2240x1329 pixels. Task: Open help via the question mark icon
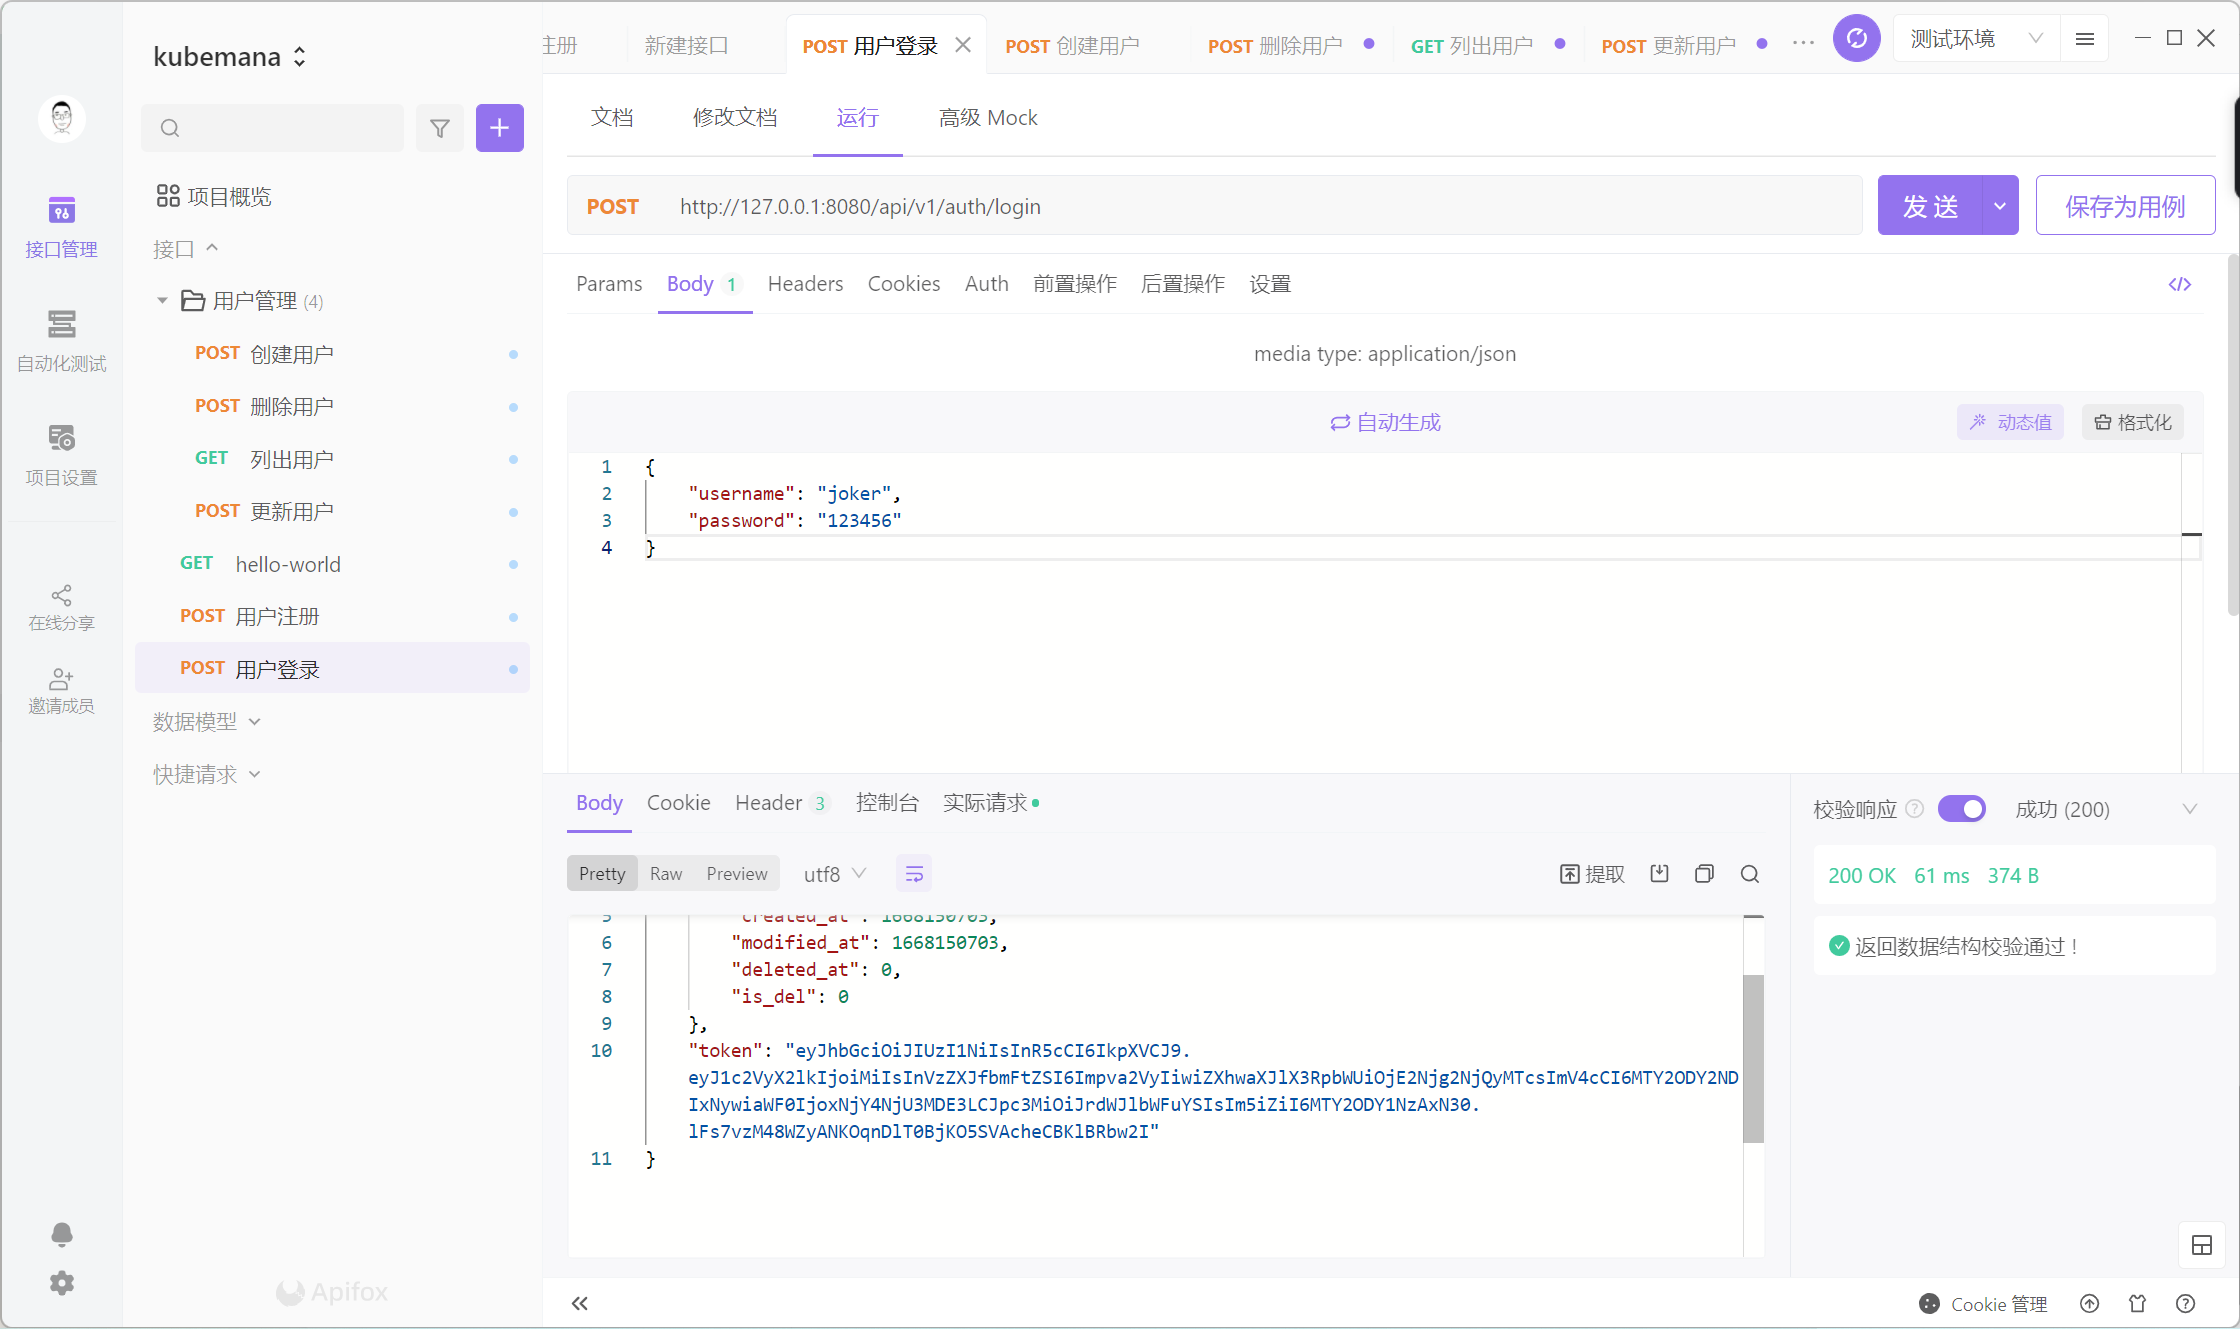tap(2186, 1303)
